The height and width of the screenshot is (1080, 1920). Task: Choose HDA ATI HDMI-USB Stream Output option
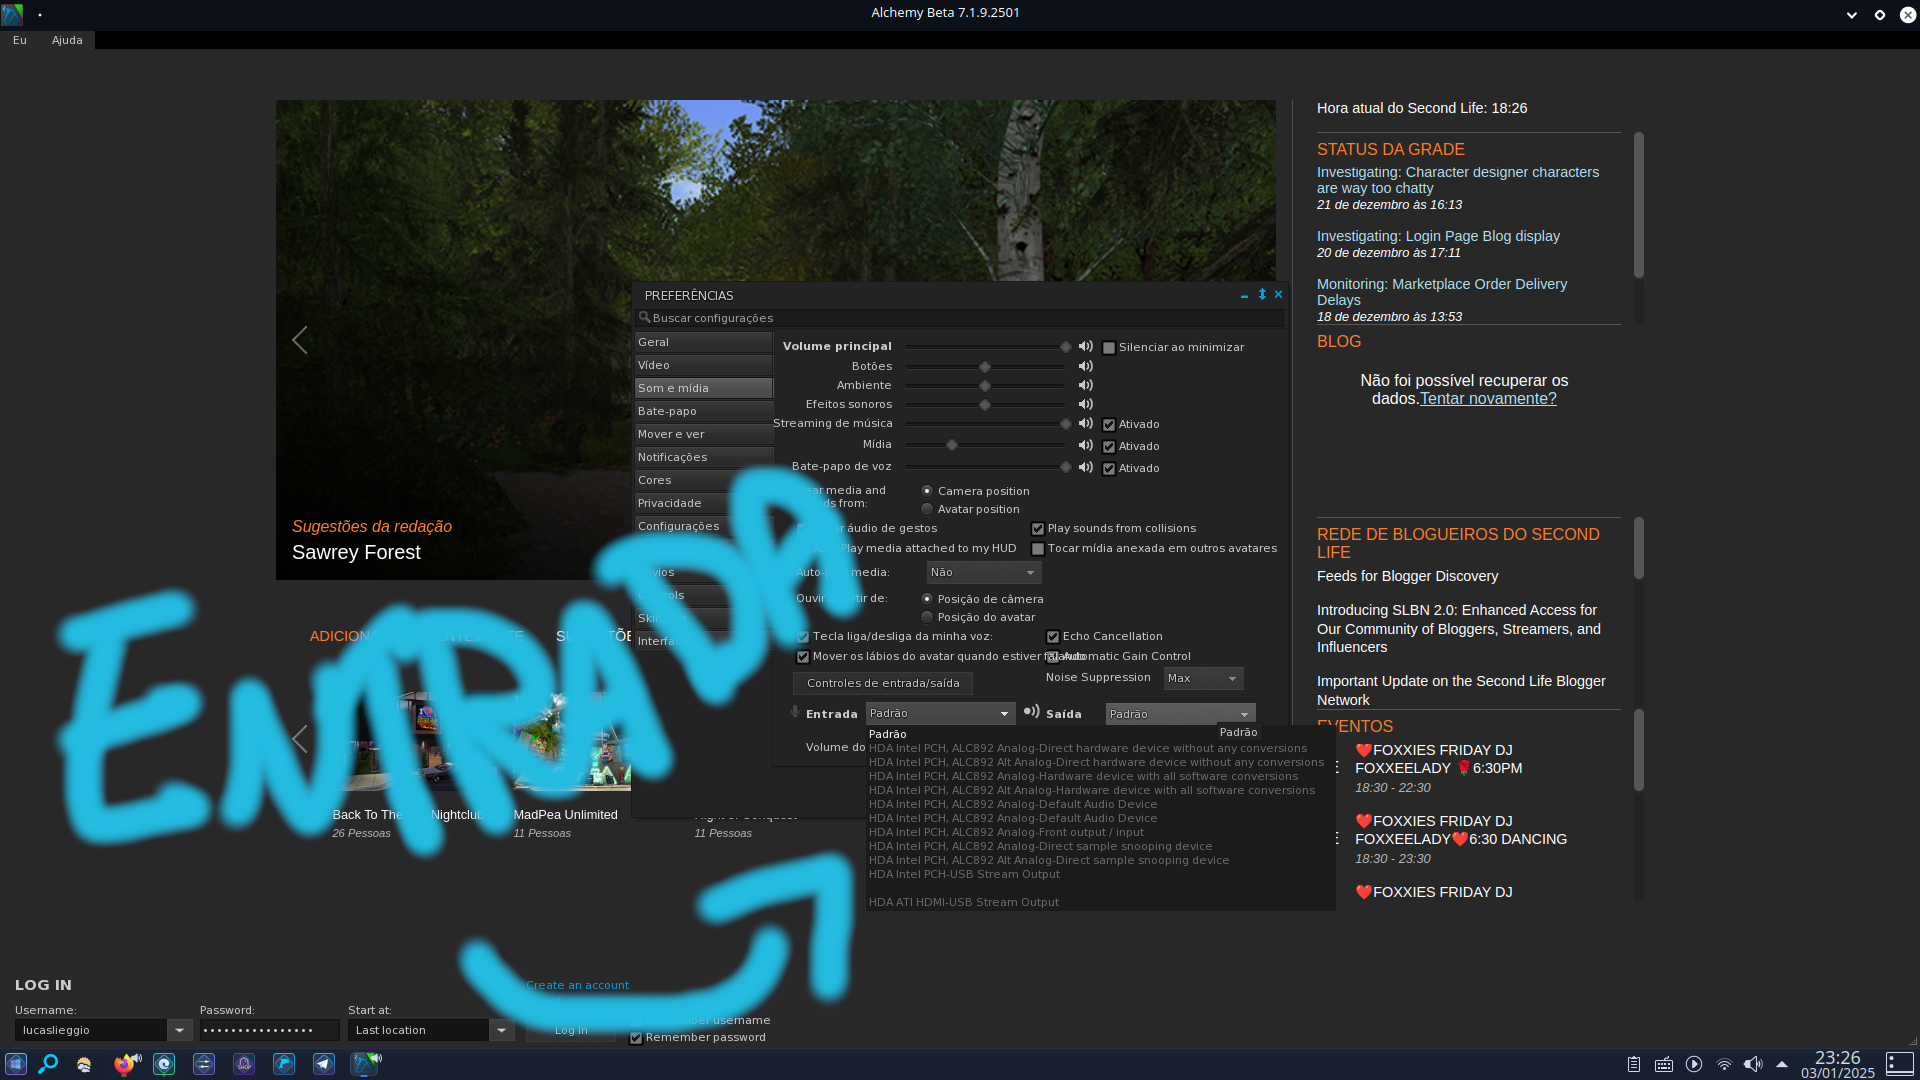coord(1100,902)
